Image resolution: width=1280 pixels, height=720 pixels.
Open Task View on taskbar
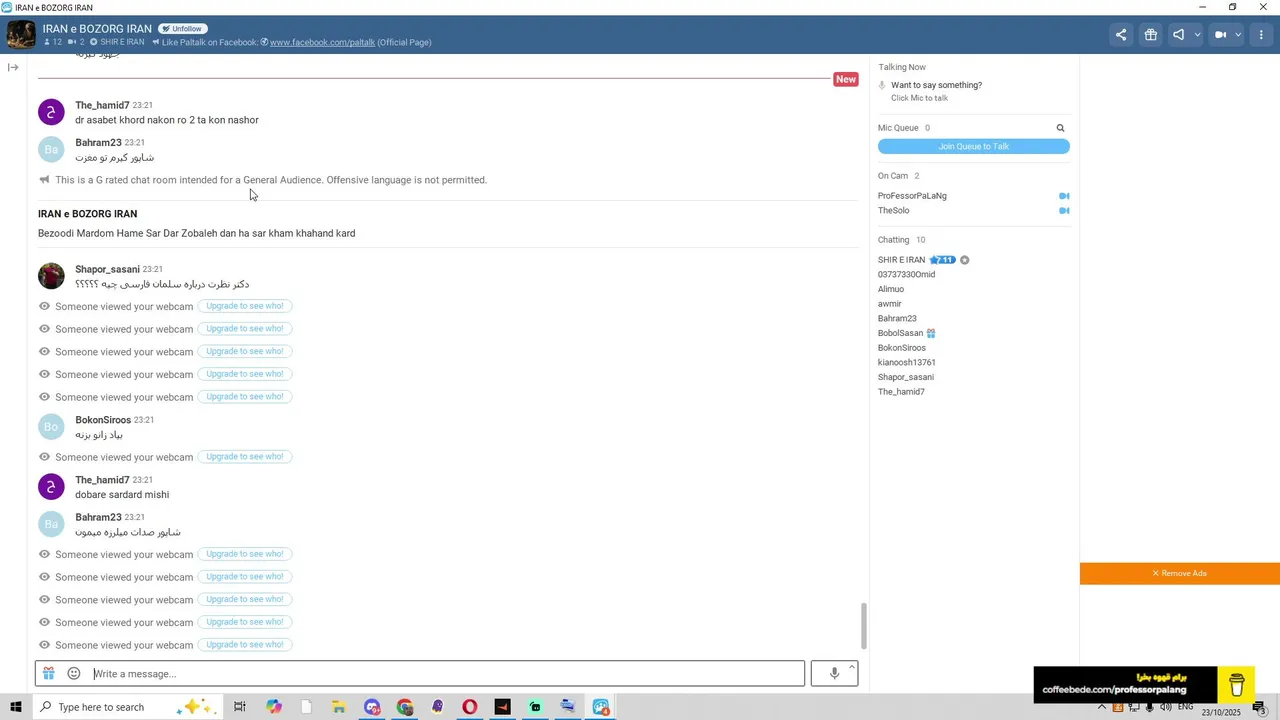click(240, 707)
